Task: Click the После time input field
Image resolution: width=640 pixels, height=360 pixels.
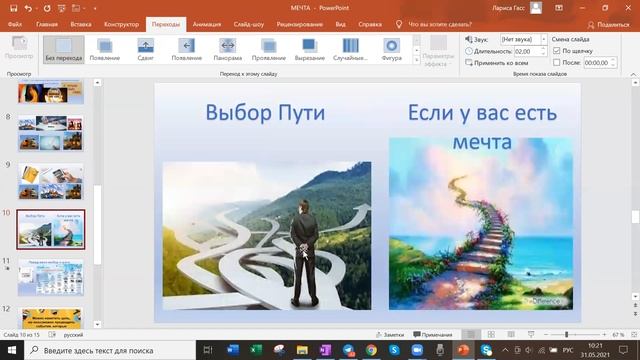Action: coord(597,63)
